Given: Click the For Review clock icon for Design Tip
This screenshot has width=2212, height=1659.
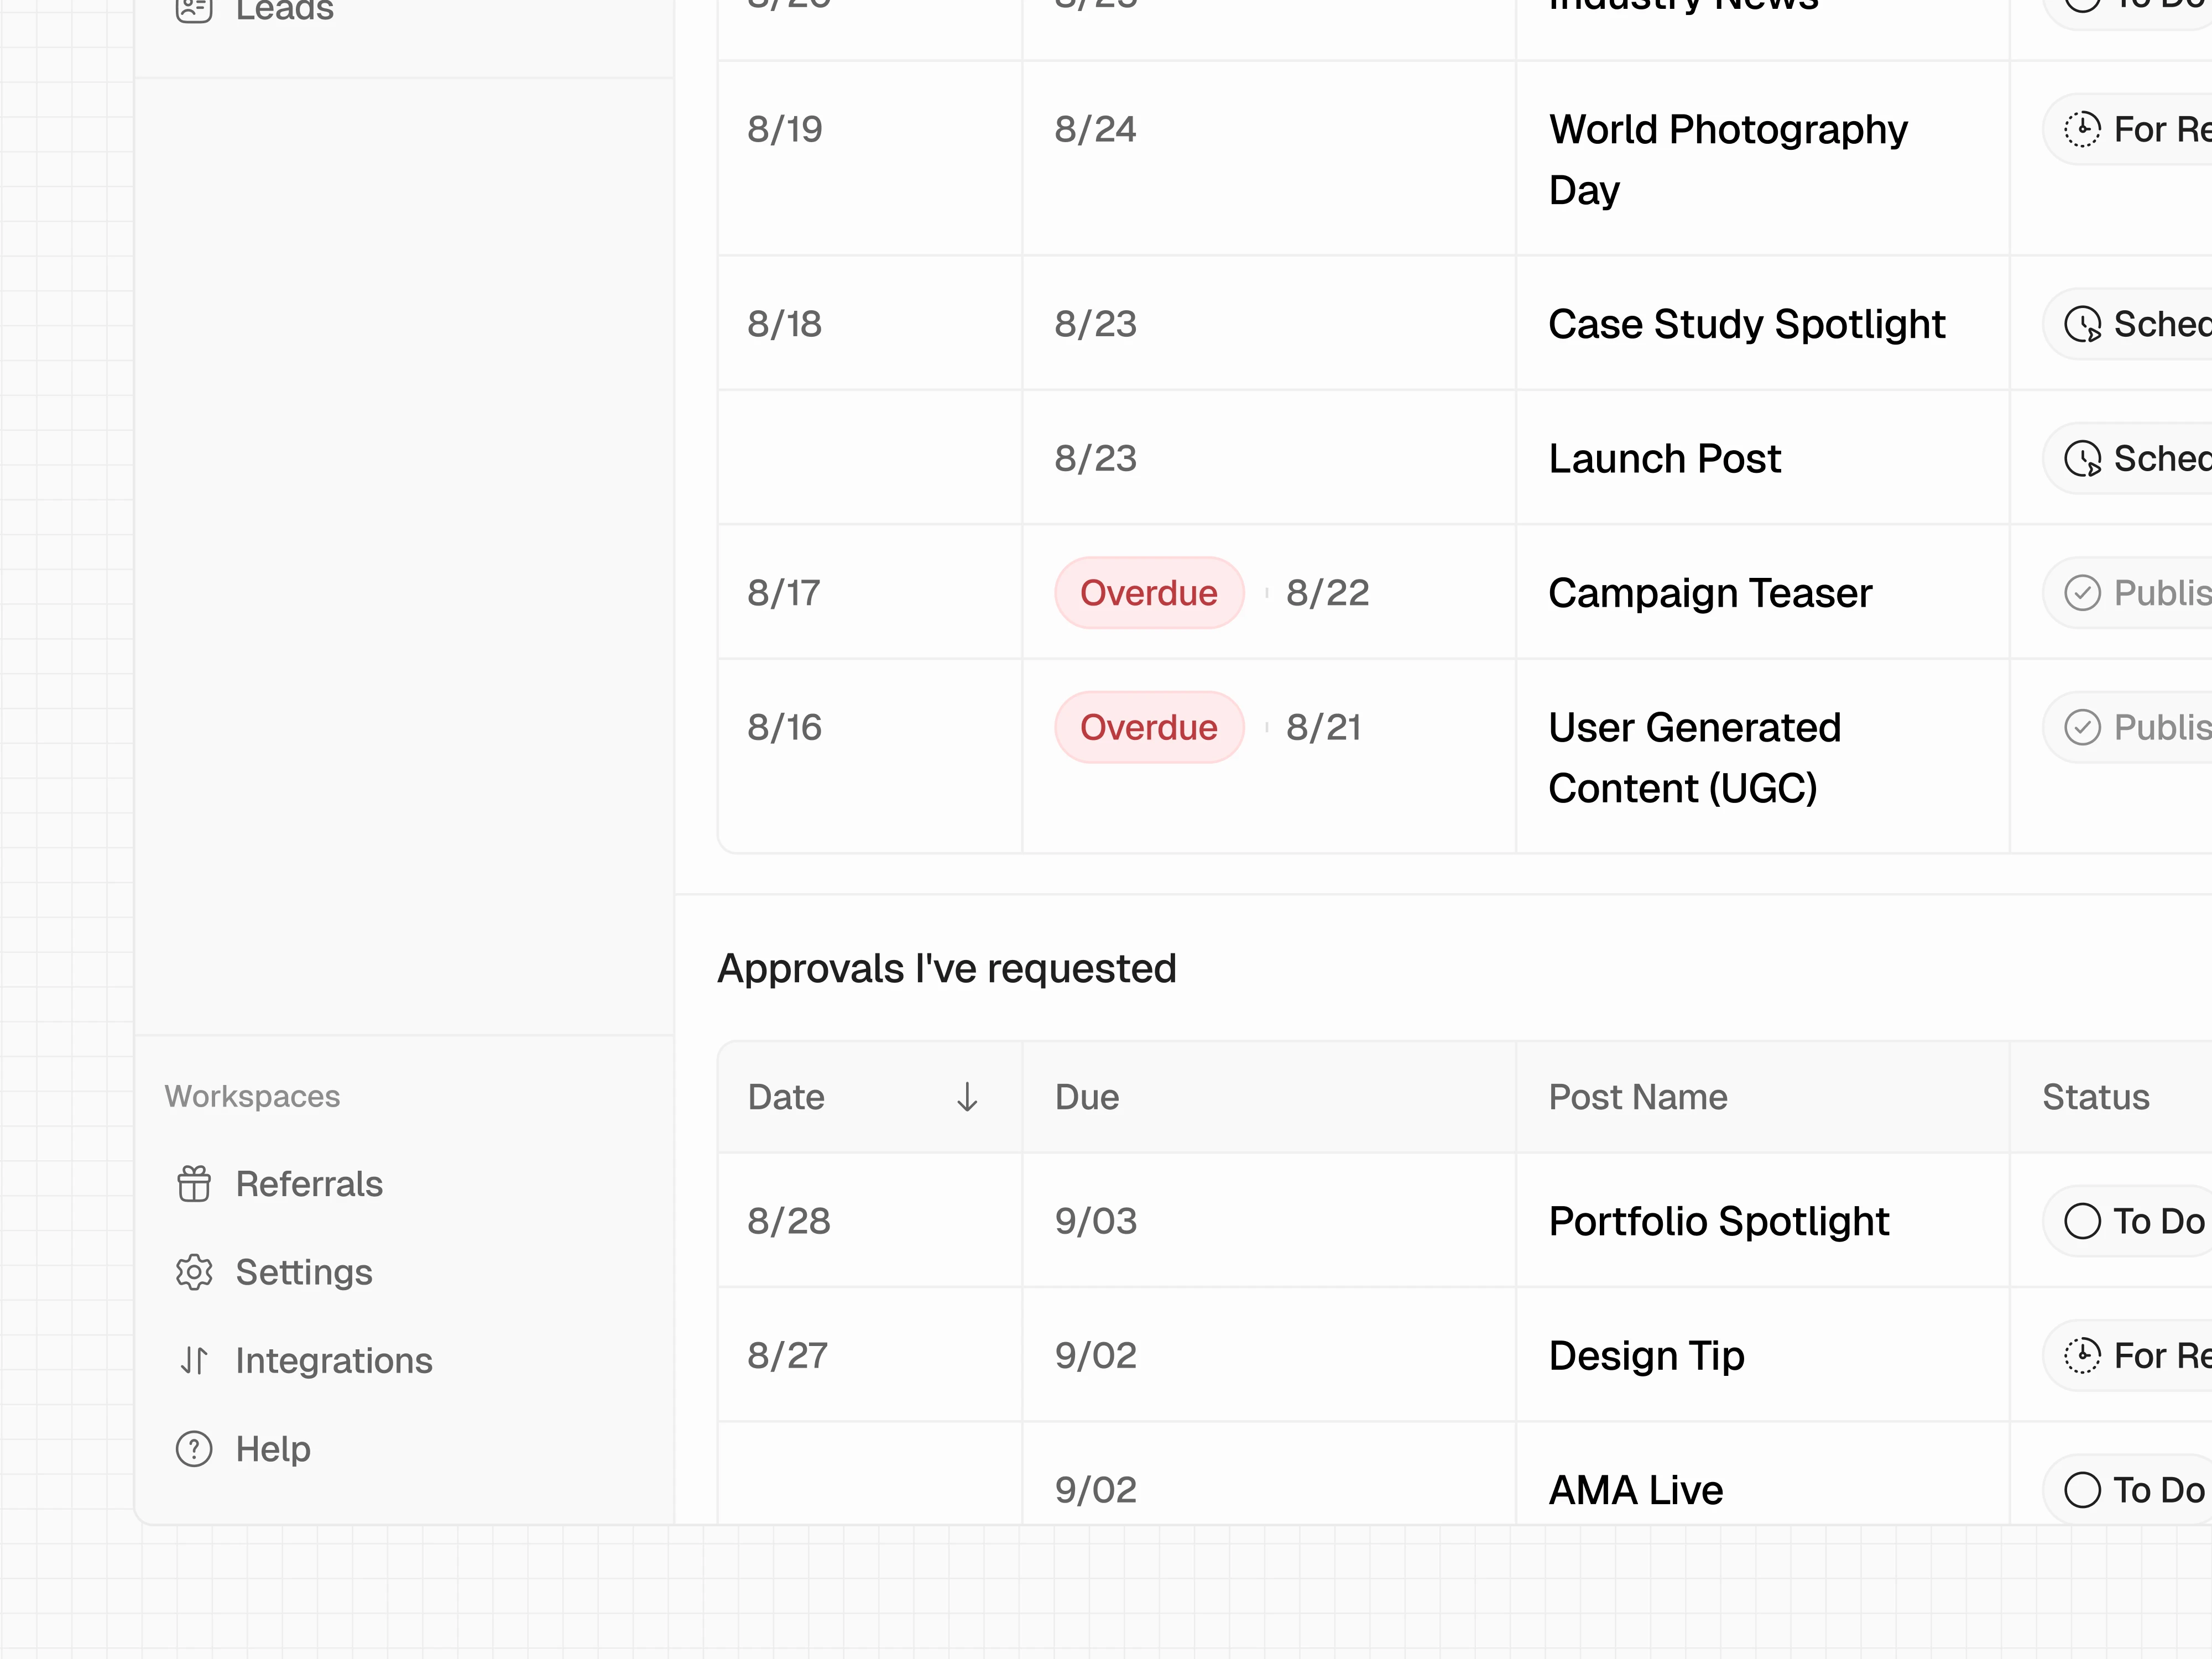Looking at the screenshot, I should click(2083, 1356).
